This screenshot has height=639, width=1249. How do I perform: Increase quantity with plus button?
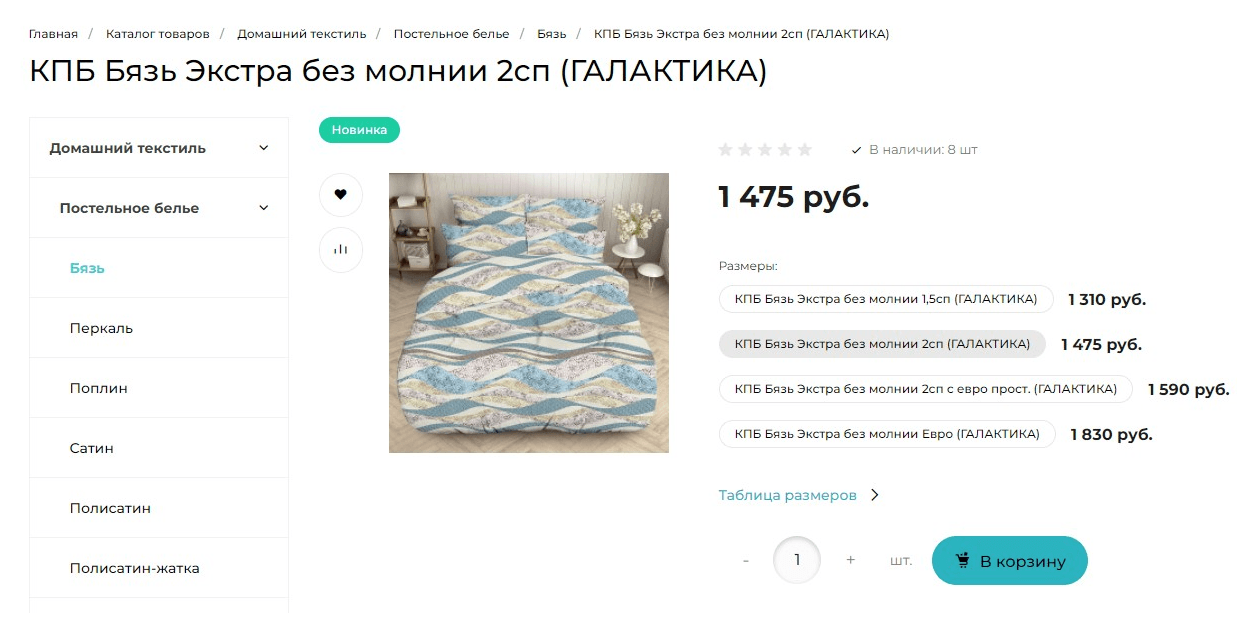851,560
